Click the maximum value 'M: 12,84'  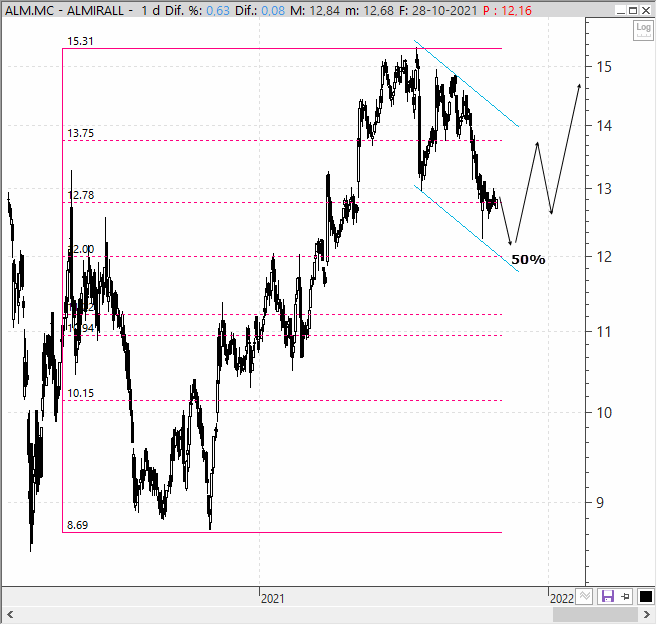pos(315,10)
